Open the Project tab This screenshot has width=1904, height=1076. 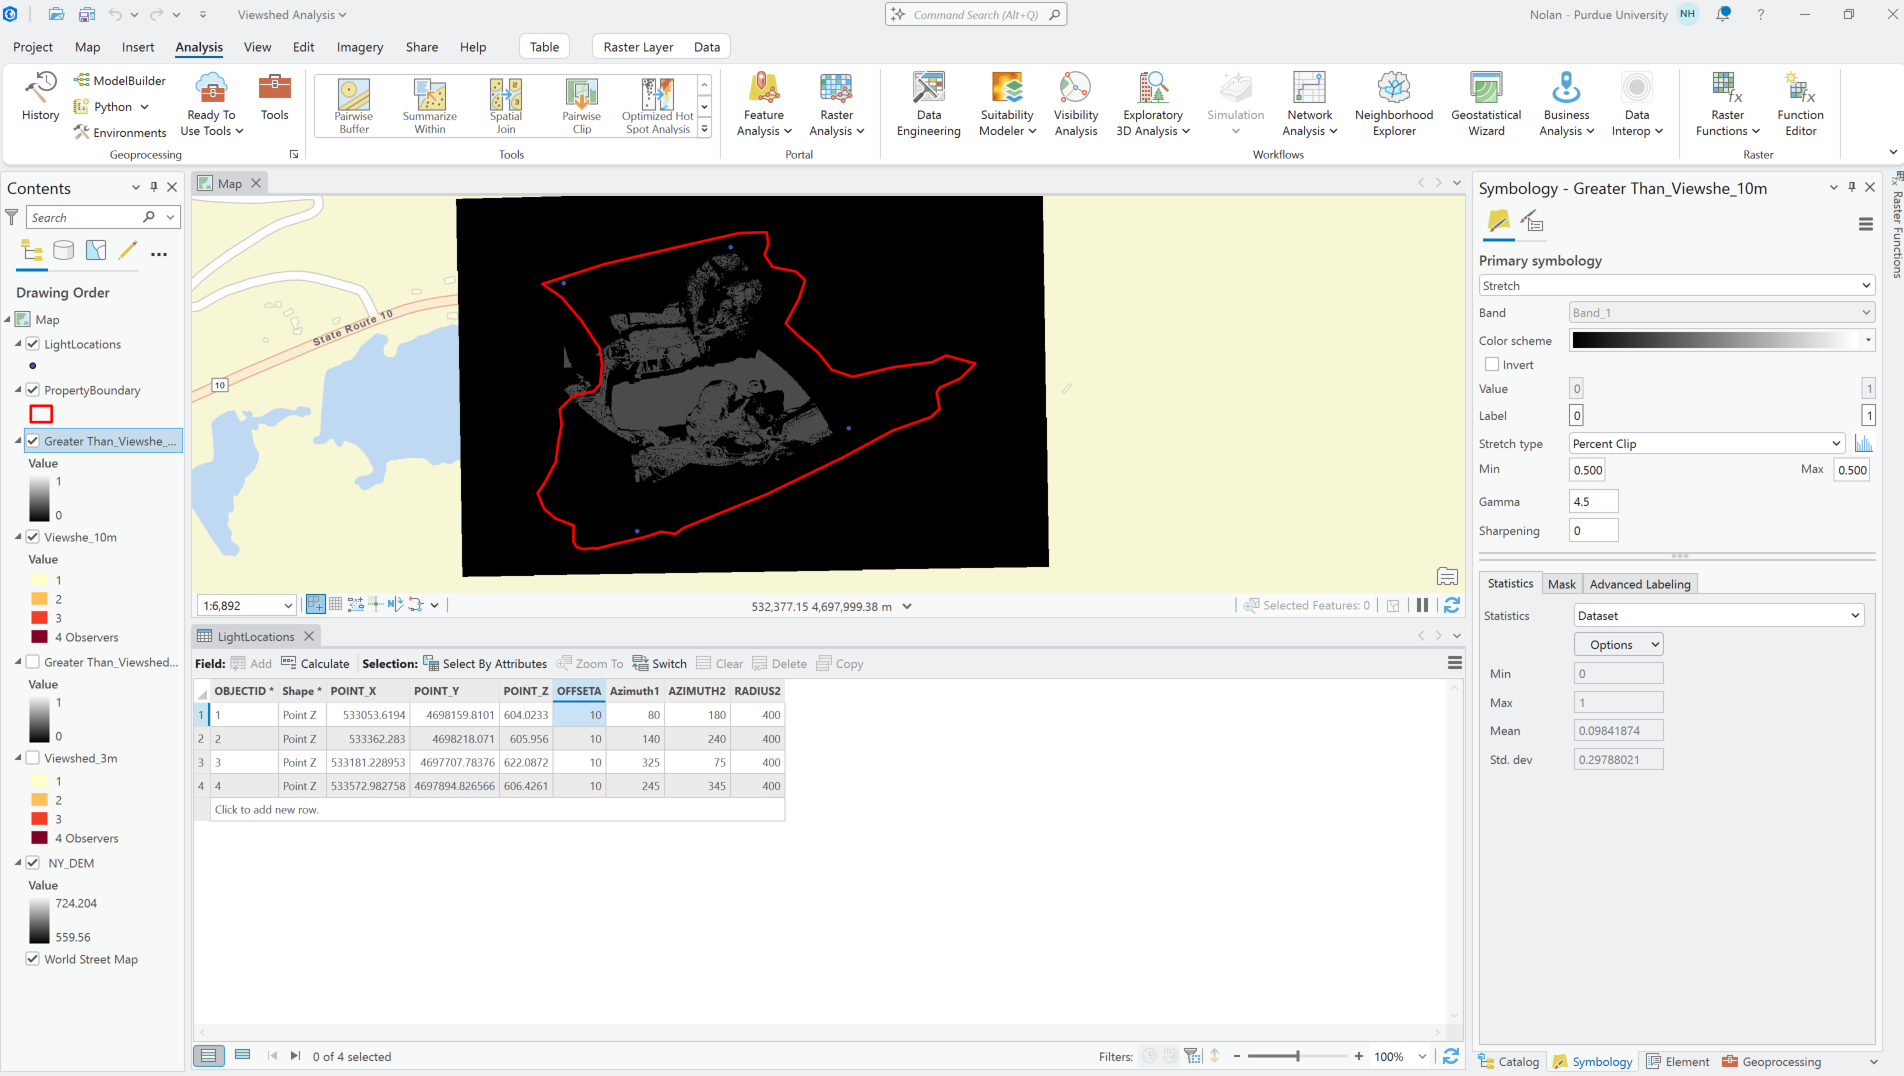point(33,47)
